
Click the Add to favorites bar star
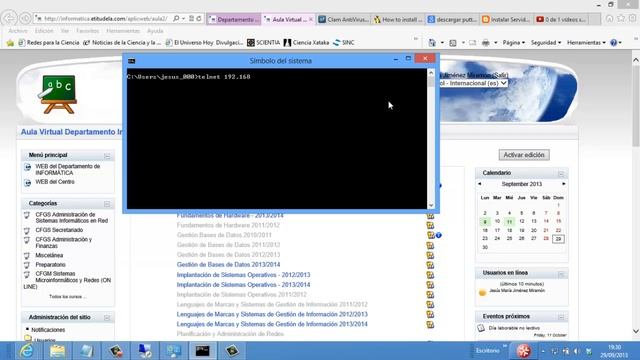(x=10, y=42)
